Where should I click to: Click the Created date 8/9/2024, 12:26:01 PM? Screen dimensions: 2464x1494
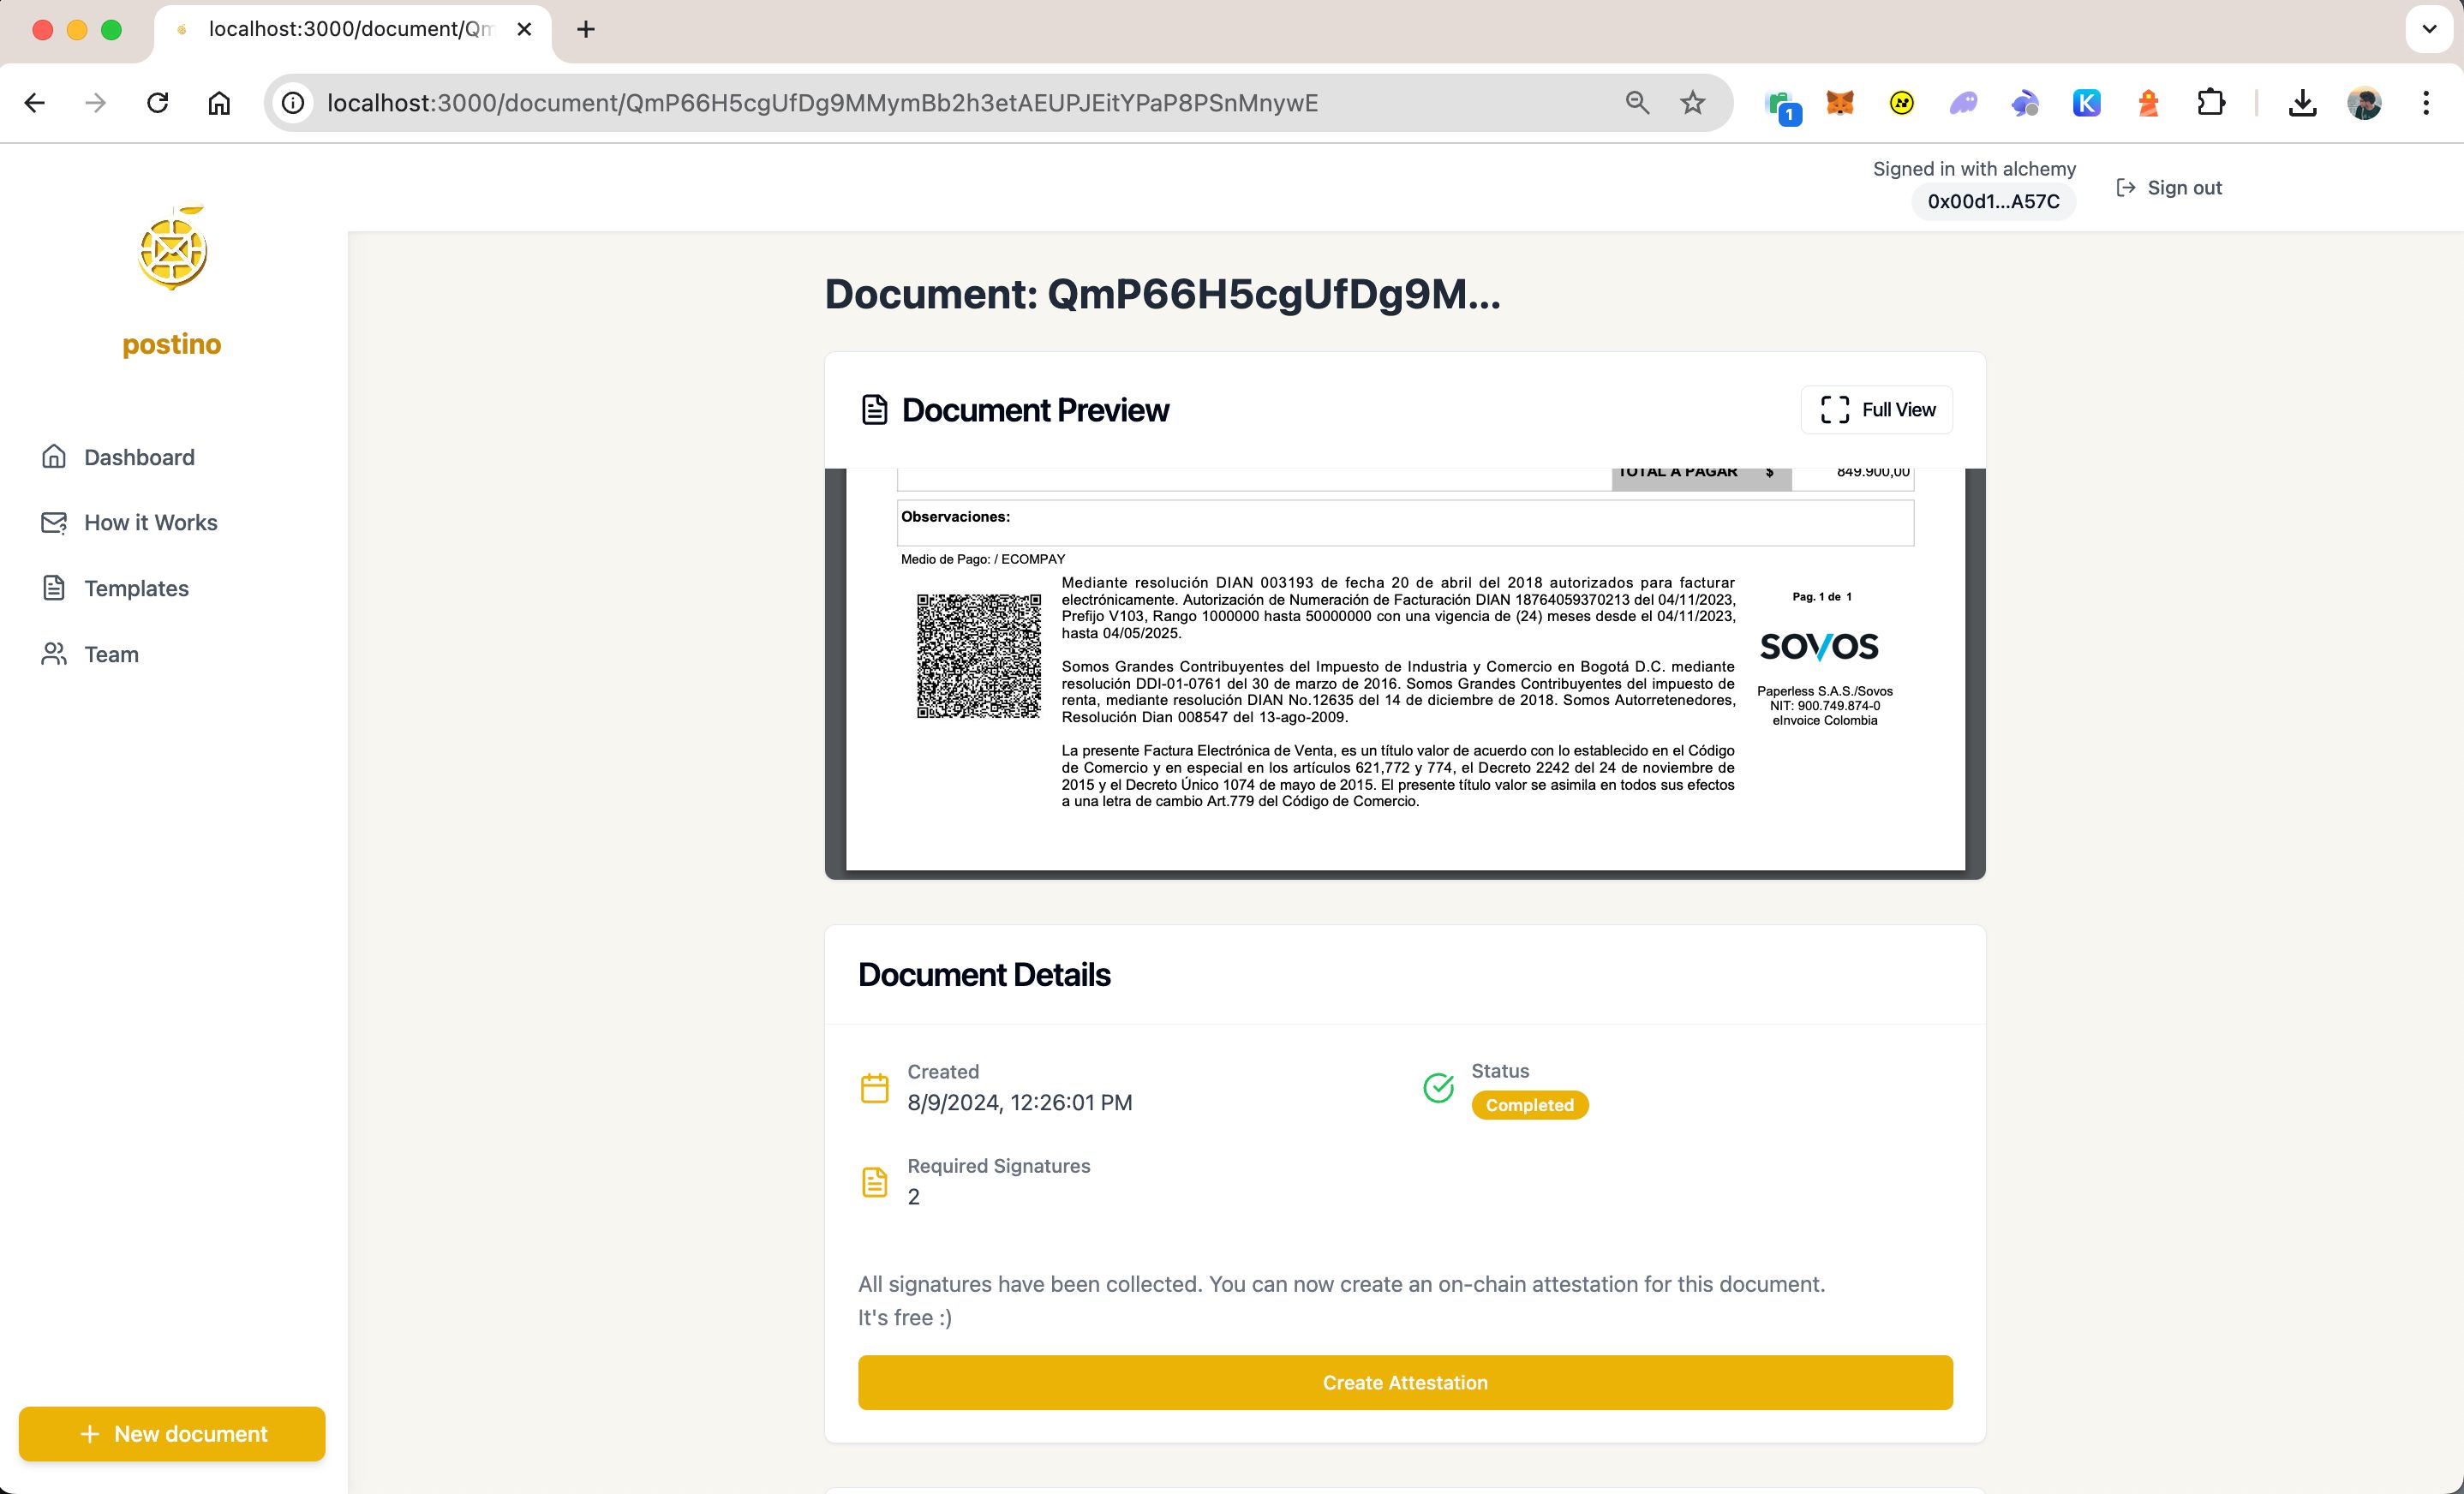pyautogui.click(x=1020, y=1102)
